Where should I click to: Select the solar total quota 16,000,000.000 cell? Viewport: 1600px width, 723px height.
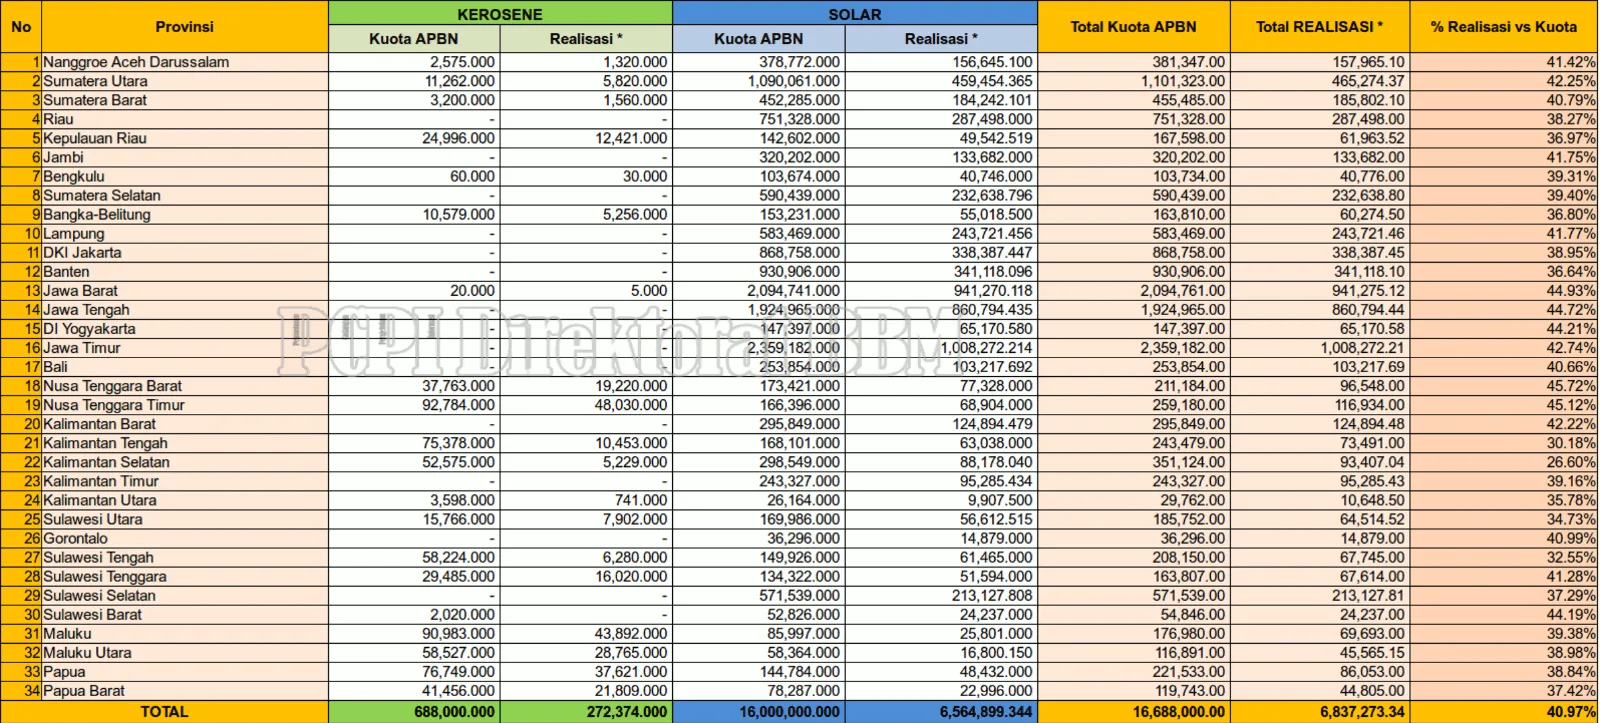click(759, 712)
